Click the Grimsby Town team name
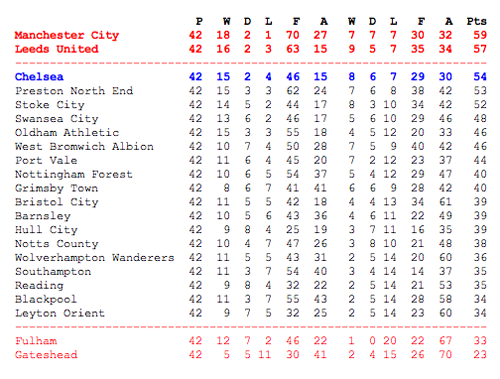Image resolution: width=500 pixels, height=379 pixels. coord(57,188)
